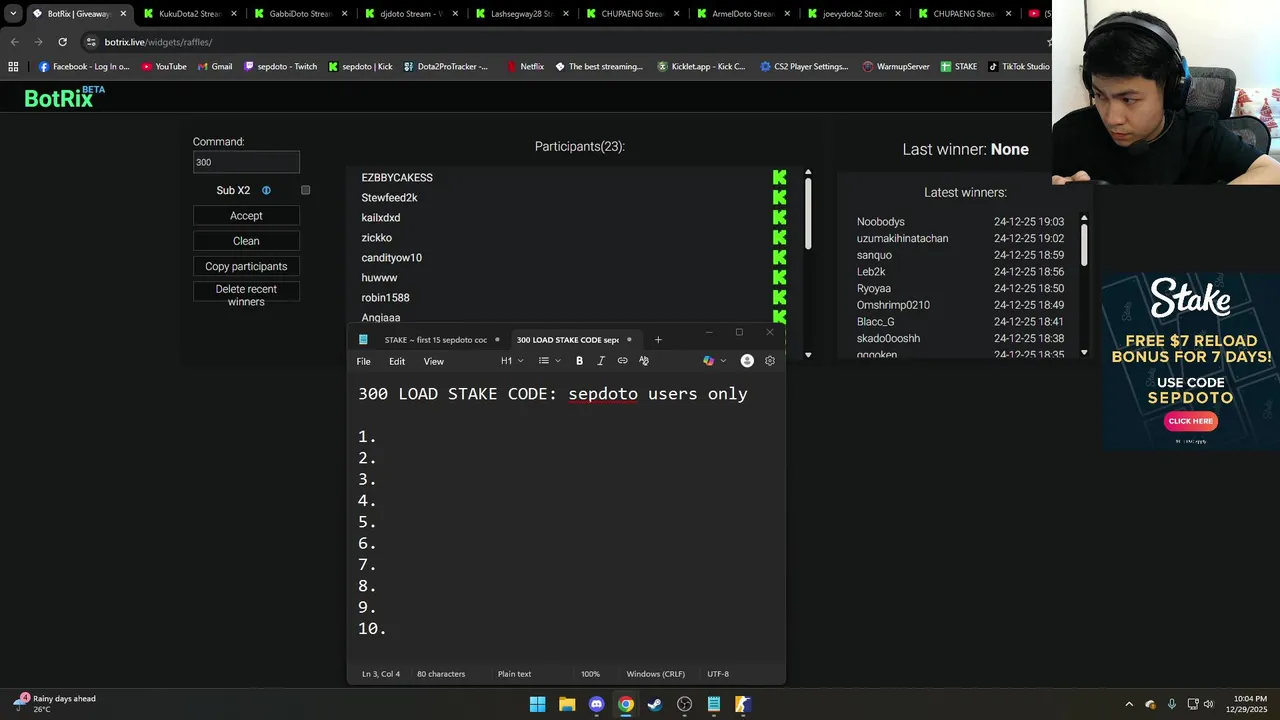Open the UTF-8 encoding selector
The height and width of the screenshot is (720, 1280).
click(x=718, y=674)
